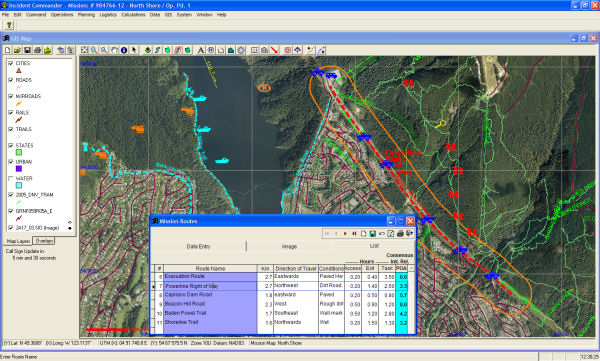Click the blue vehicle marker at Powerline route north end

[x=318, y=72]
